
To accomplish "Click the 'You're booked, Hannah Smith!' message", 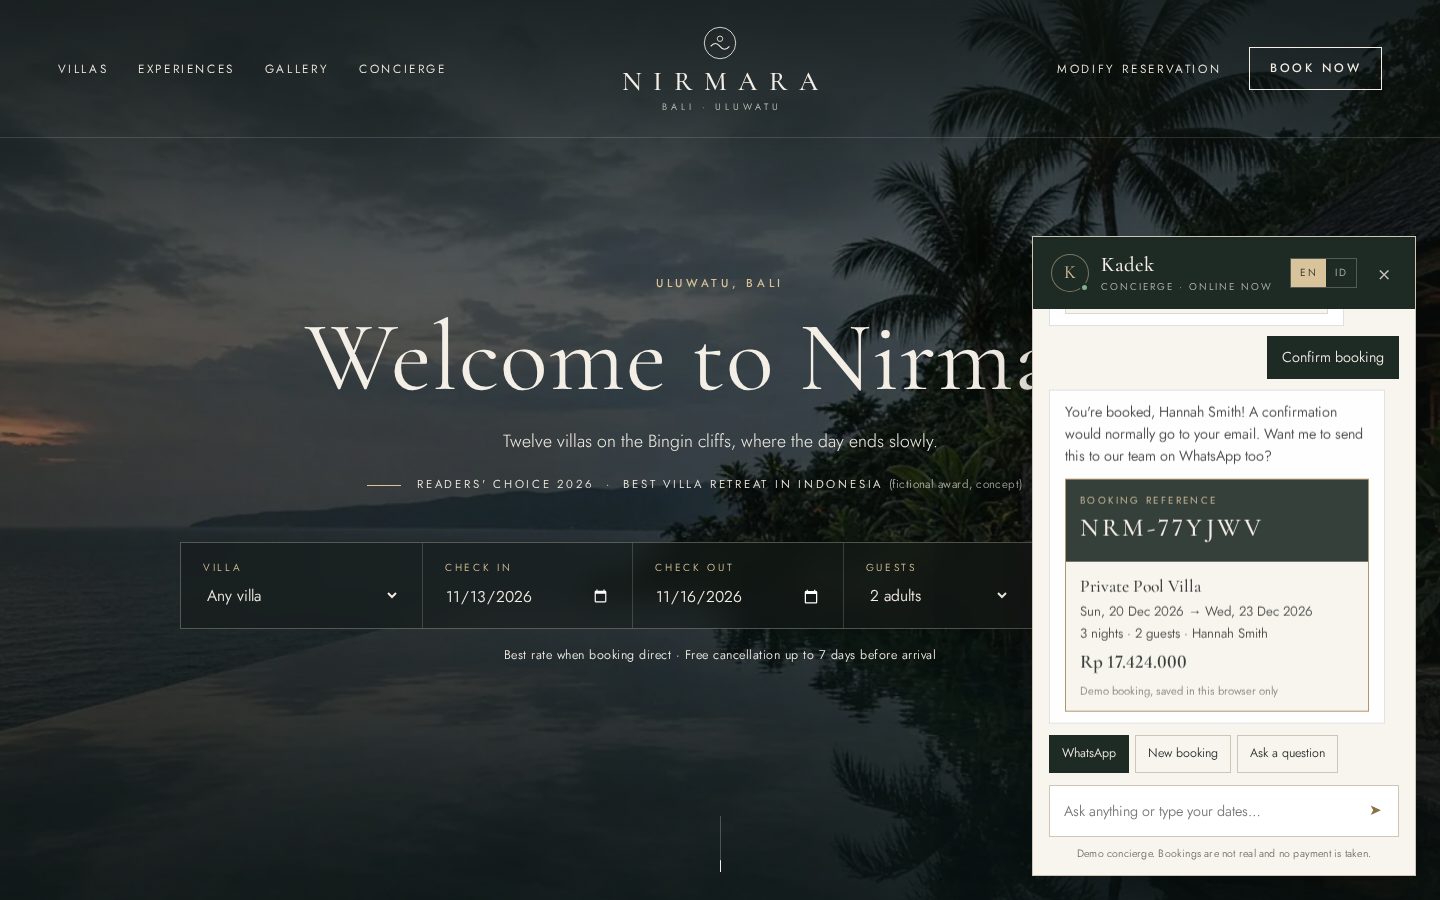I will point(1214,434).
